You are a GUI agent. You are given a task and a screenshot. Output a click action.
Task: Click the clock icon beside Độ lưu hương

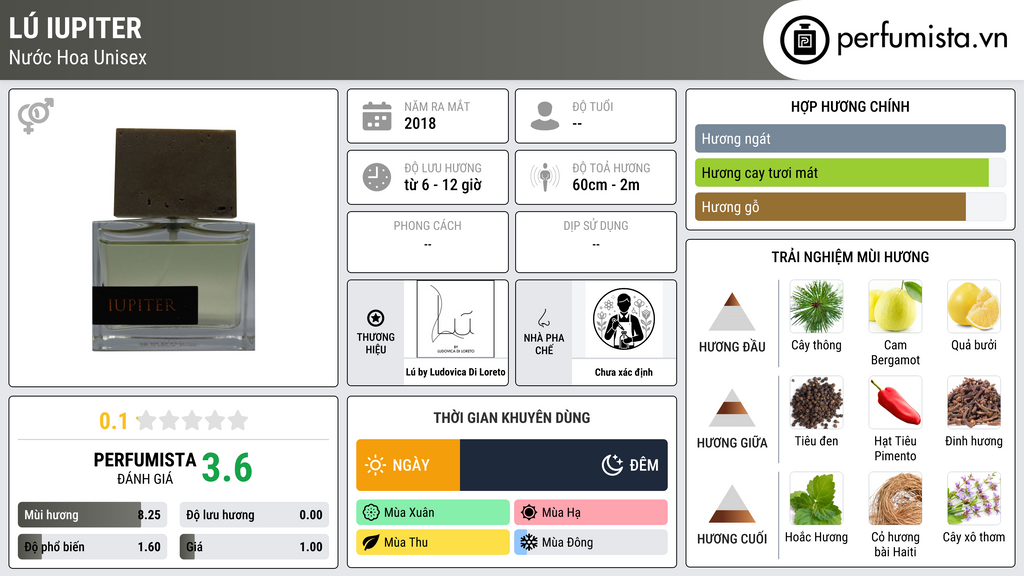(x=377, y=177)
